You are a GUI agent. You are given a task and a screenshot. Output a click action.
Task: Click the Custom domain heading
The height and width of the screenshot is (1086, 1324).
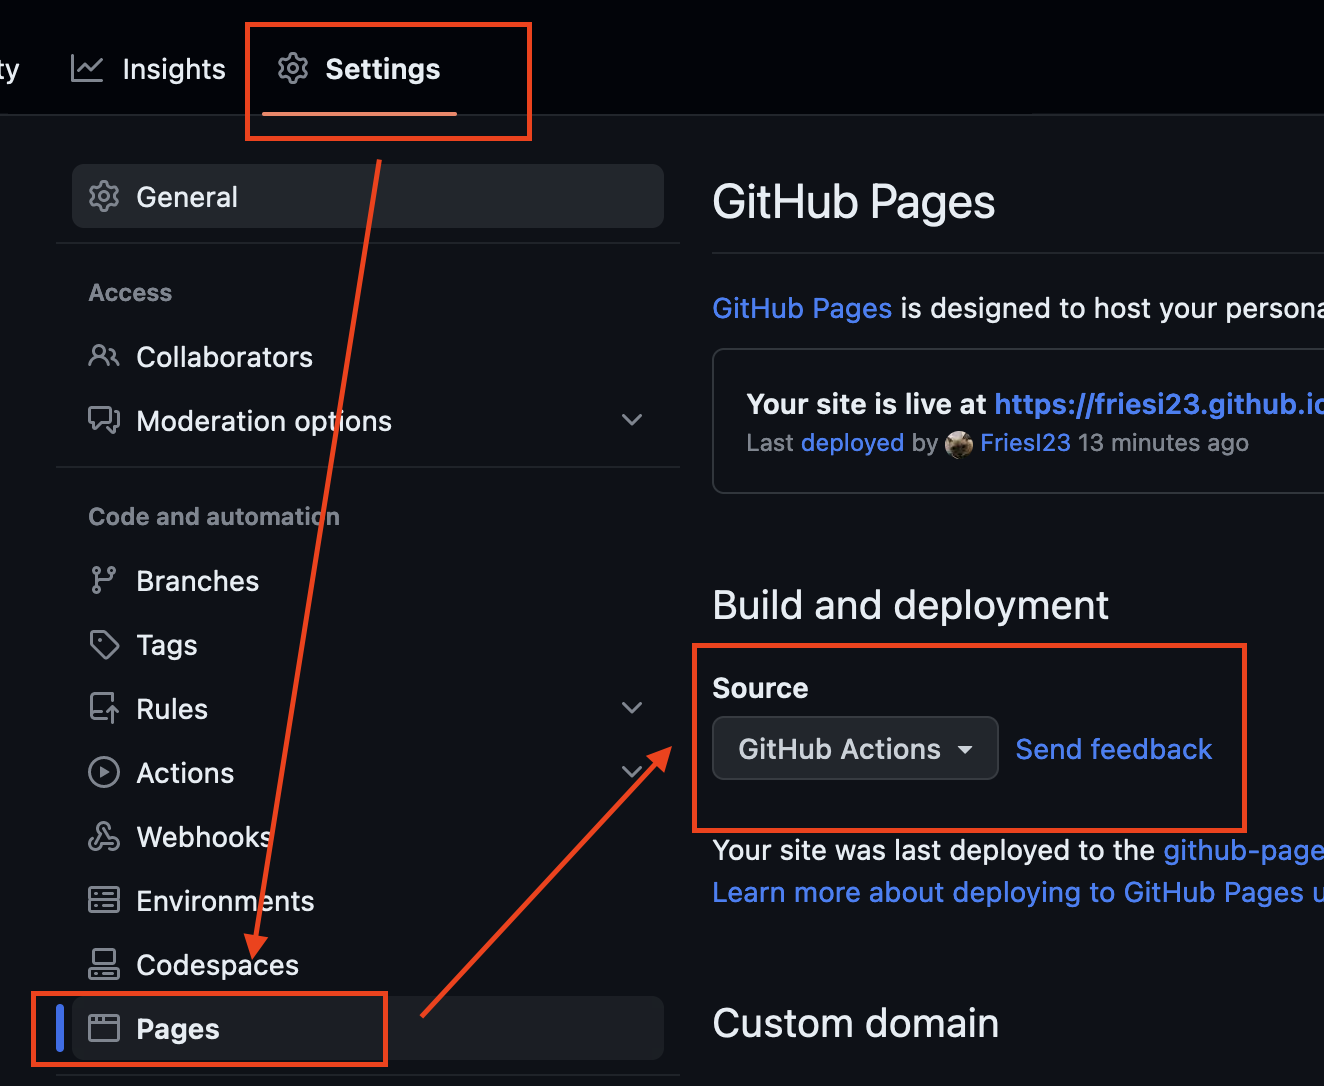(855, 1023)
